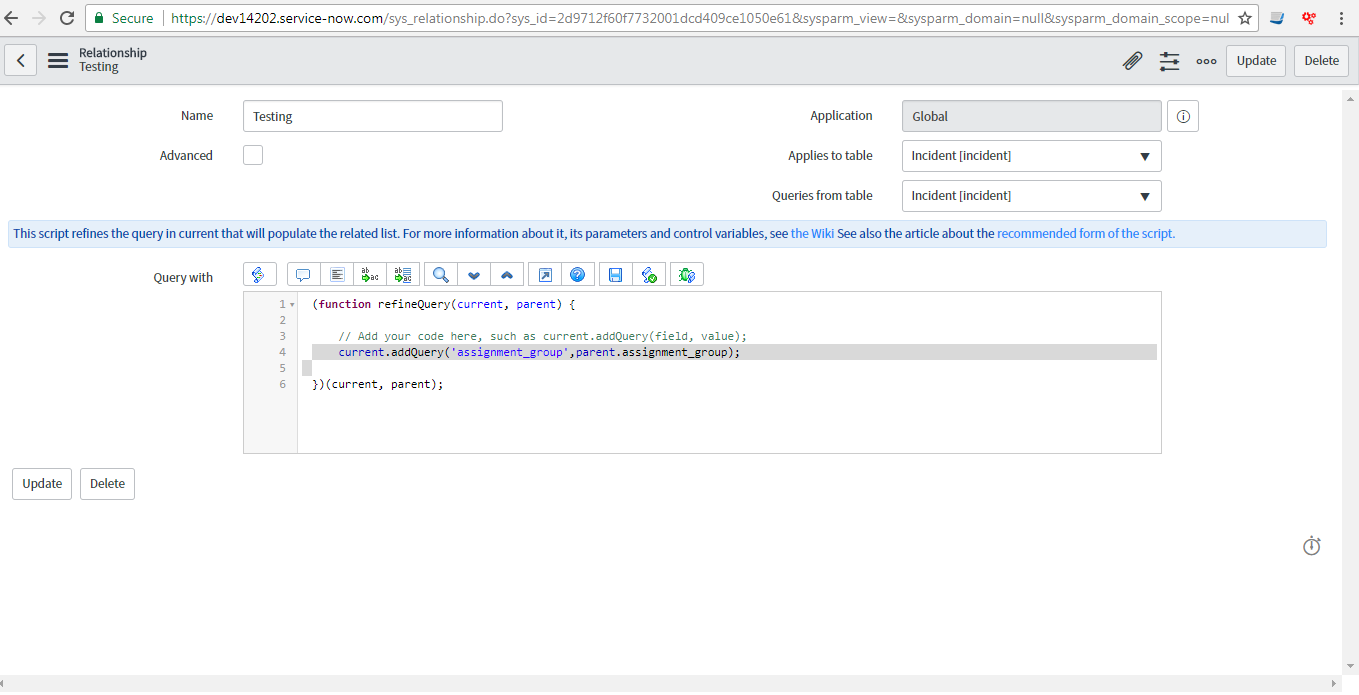Open script editor help question-mark icon
The height and width of the screenshot is (695, 1359).
pyautogui.click(x=577, y=275)
